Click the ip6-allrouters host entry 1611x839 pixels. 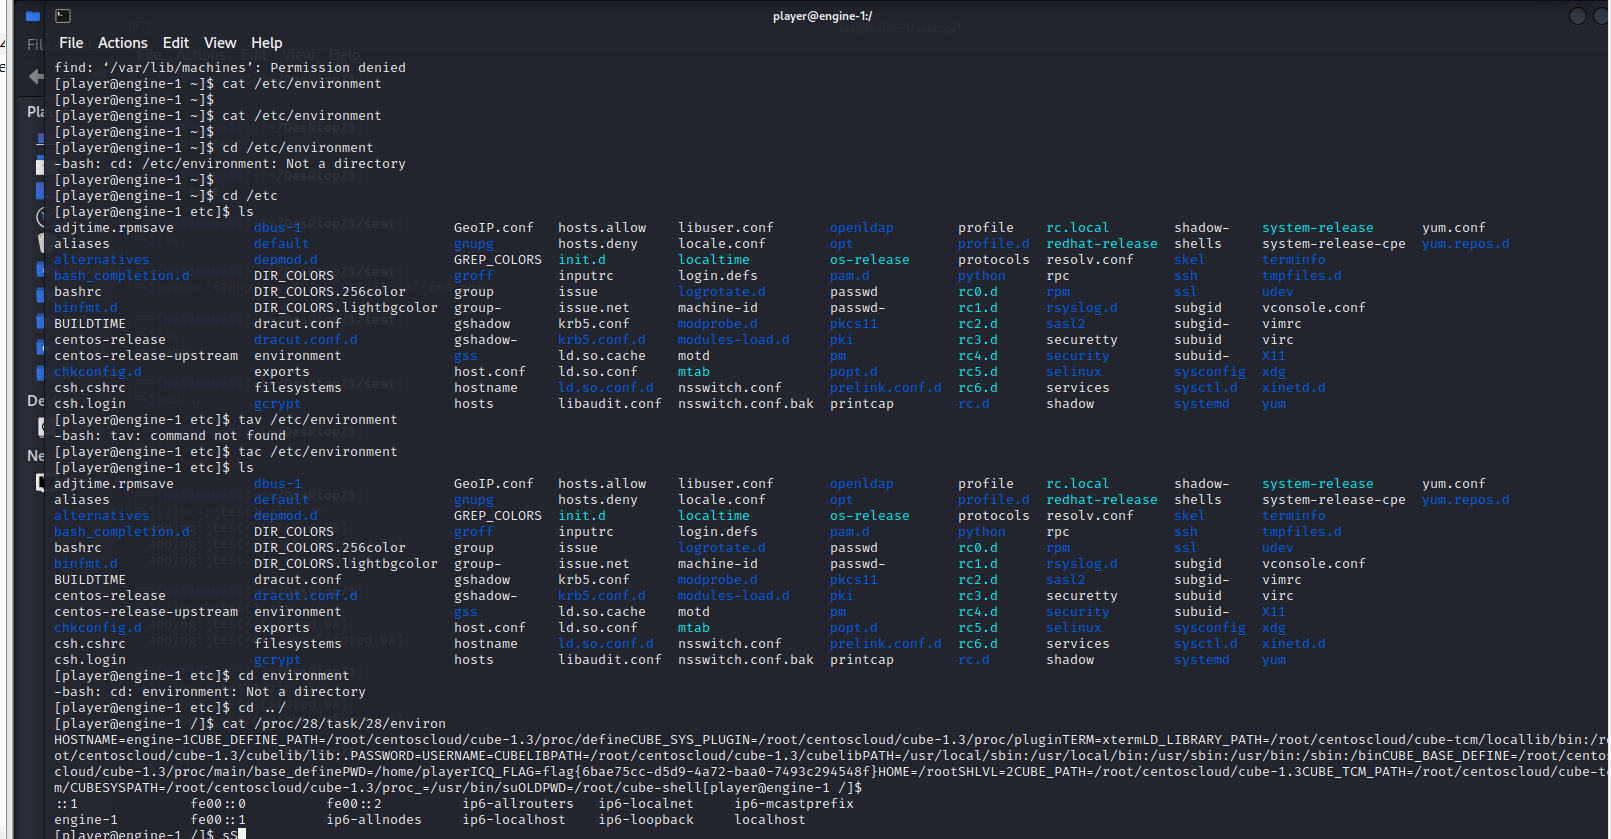[x=518, y=804]
